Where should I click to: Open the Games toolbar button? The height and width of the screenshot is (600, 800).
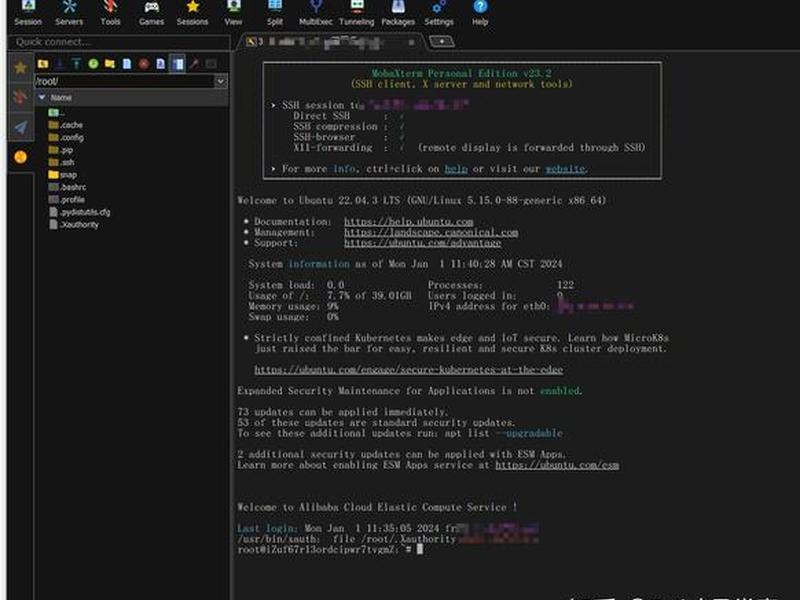pos(152,13)
